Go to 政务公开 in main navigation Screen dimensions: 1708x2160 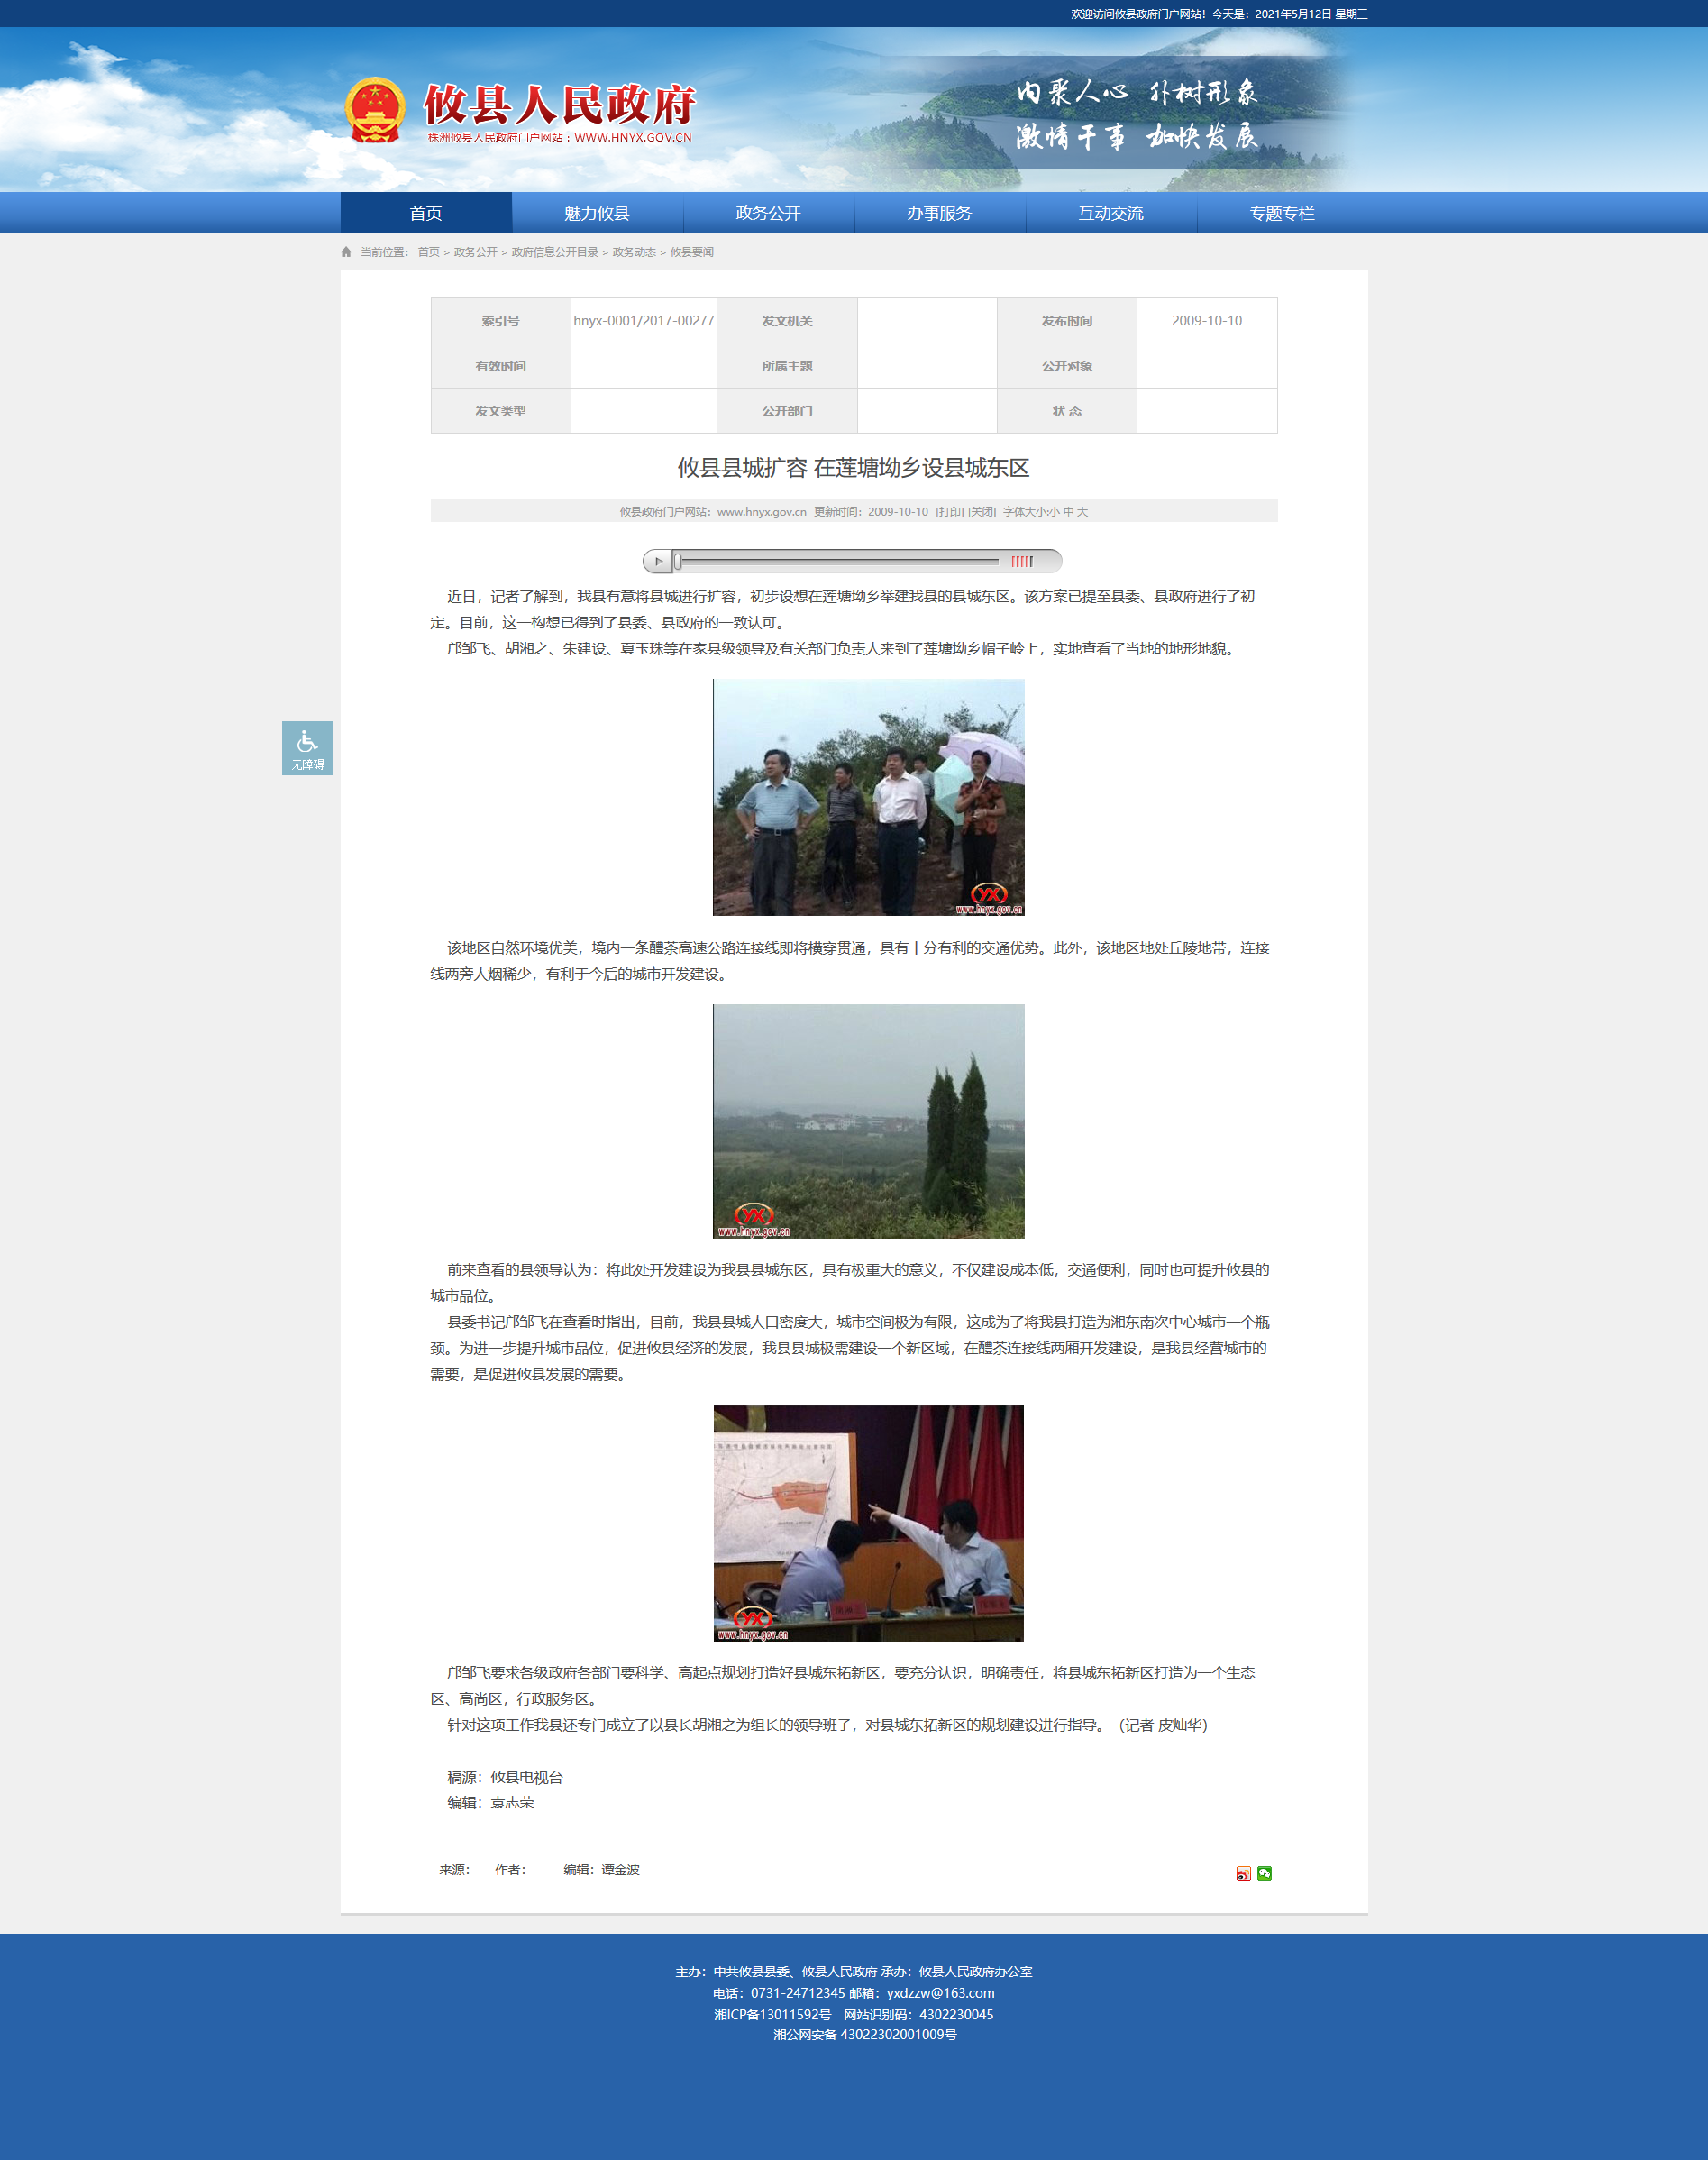tap(768, 213)
